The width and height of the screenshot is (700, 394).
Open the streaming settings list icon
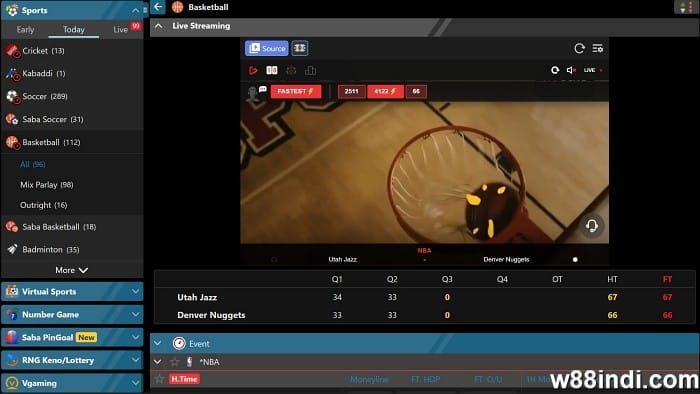point(597,48)
